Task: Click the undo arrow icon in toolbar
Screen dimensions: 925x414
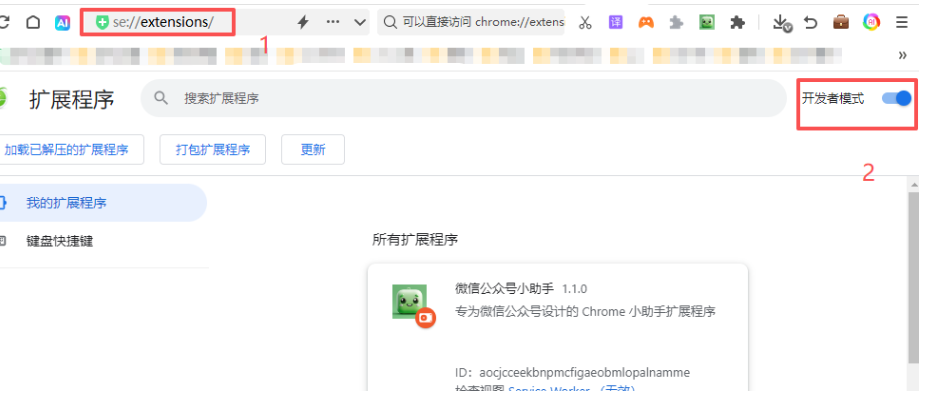Action: pos(811,22)
